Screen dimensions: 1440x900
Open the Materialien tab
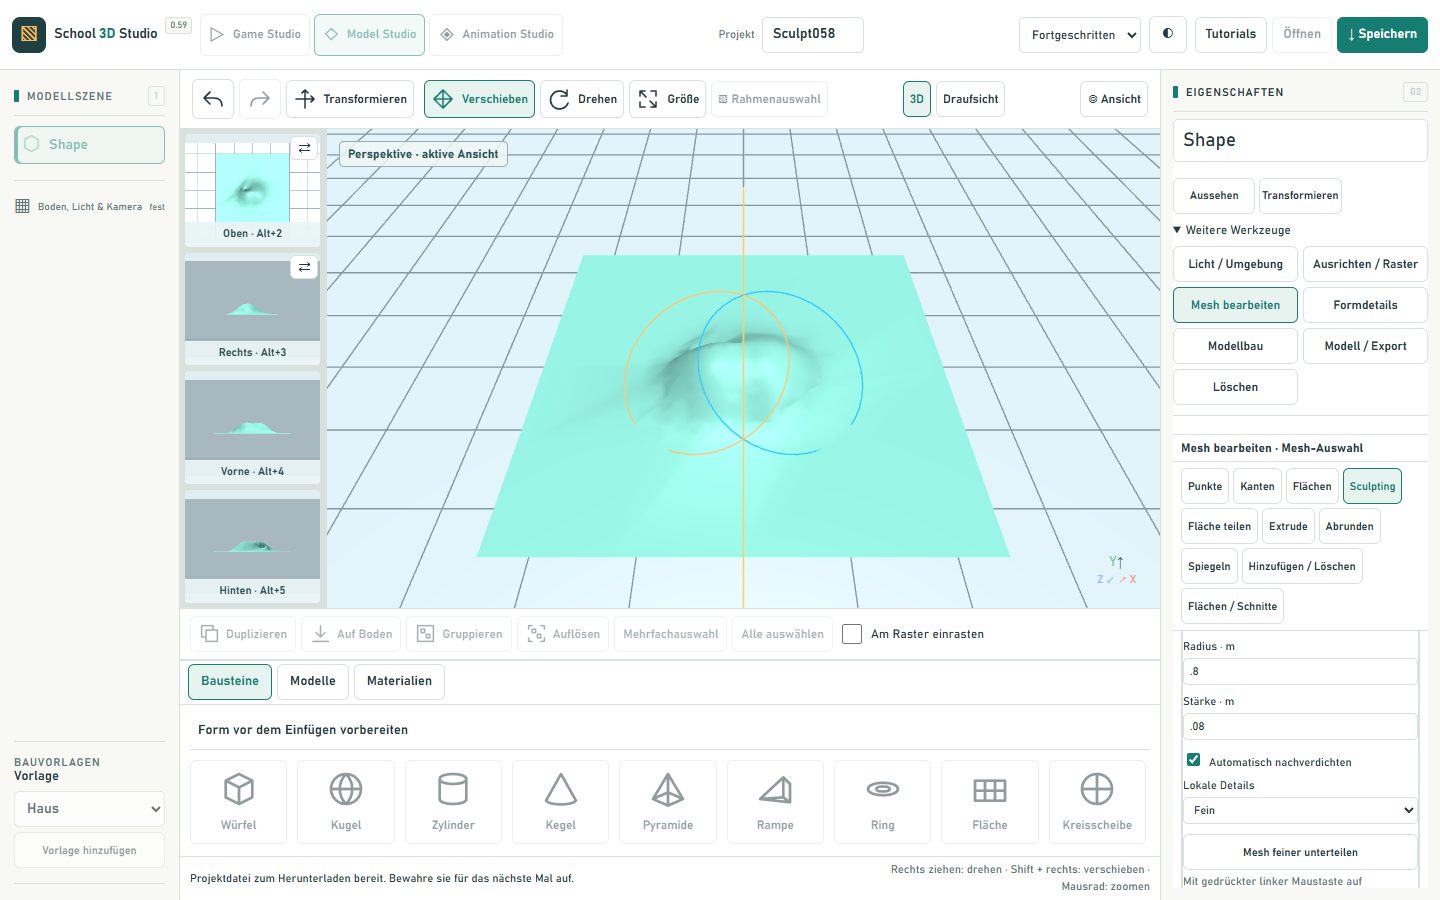[399, 681]
